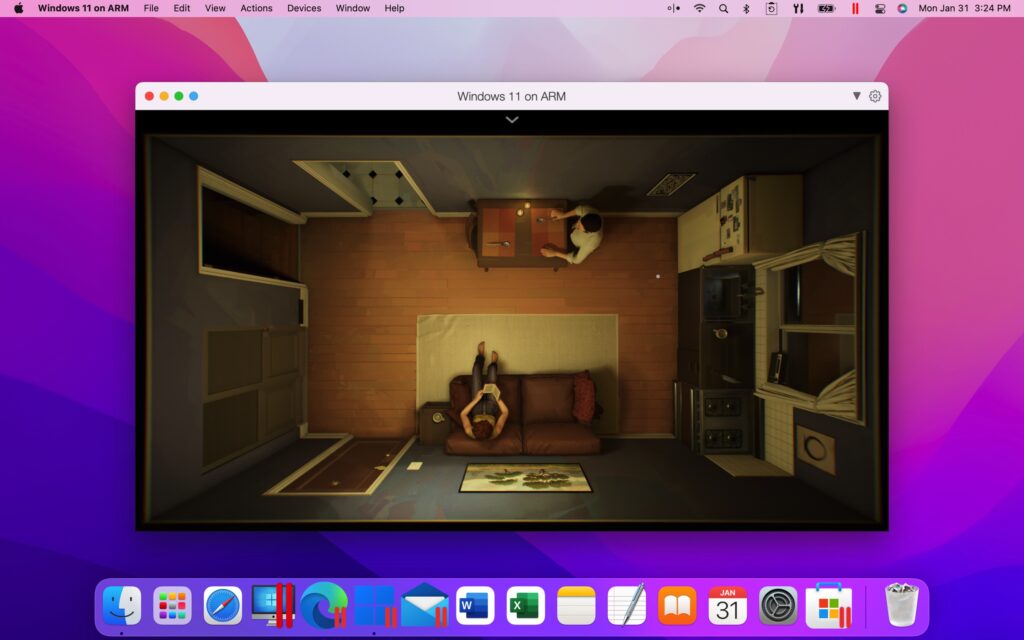Launch Microsoft Edge from the Dock
This screenshot has height=640, width=1024.
coord(324,605)
